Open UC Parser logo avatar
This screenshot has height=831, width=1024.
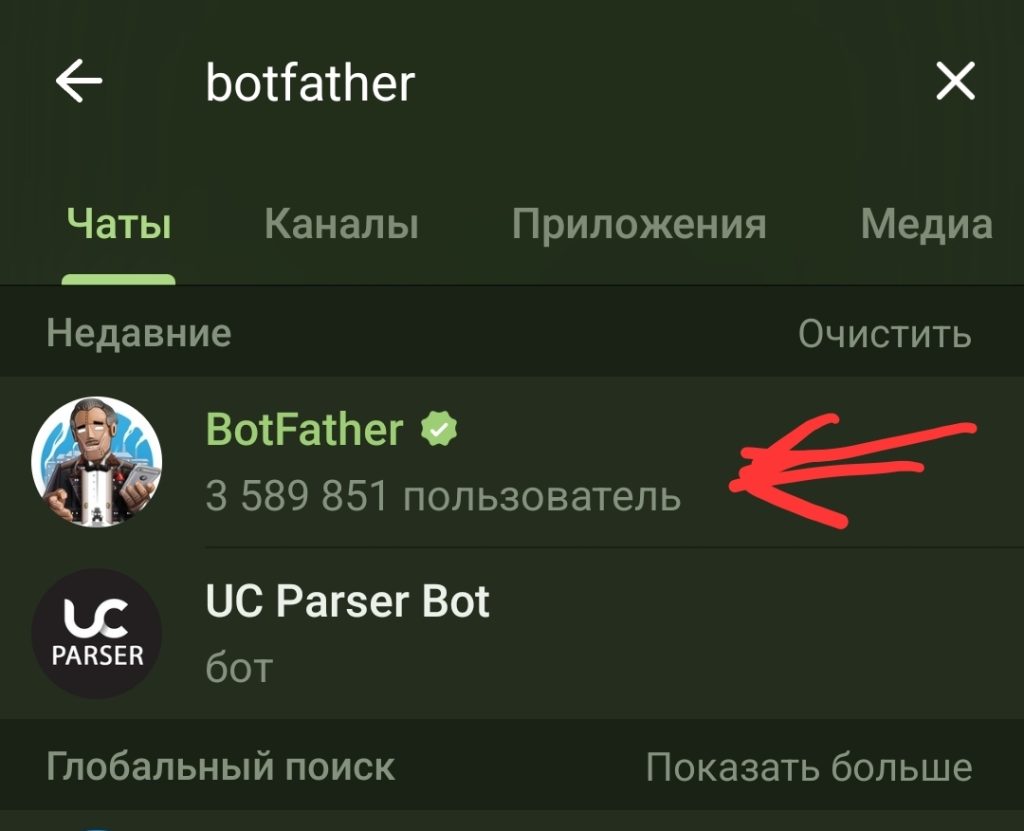(97, 633)
